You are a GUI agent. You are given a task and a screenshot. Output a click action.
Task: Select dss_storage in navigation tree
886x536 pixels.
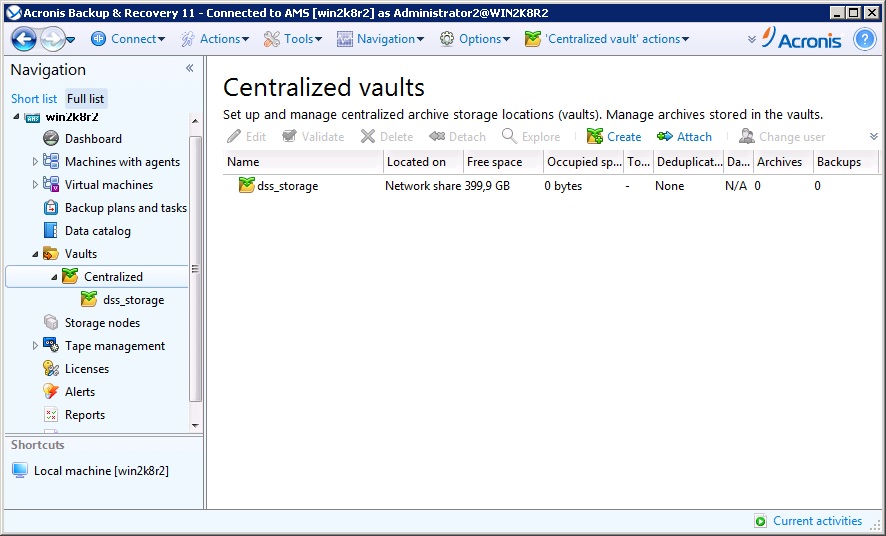pyautogui.click(x=134, y=300)
